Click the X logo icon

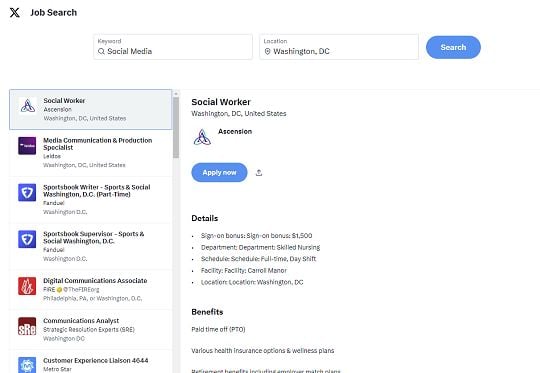click(14, 13)
